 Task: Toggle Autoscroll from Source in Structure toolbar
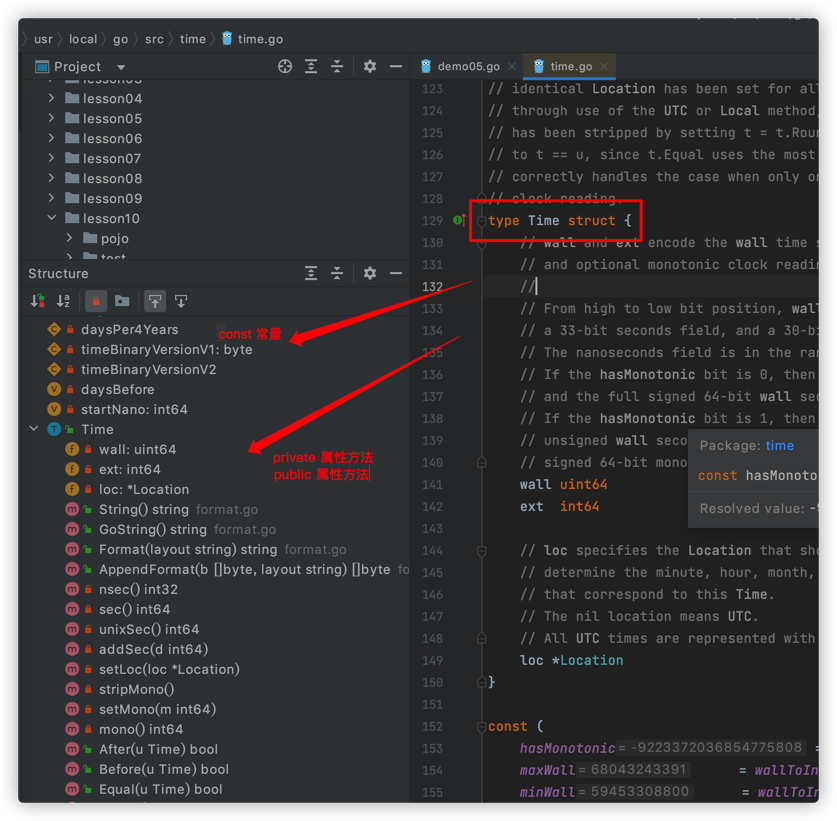point(181,302)
